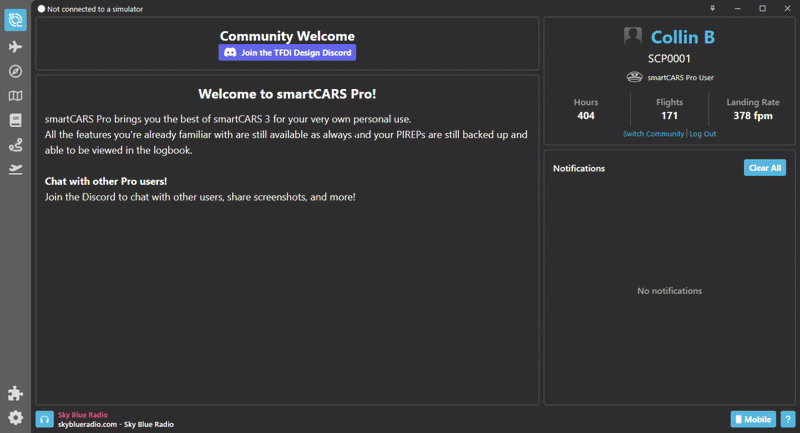The height and width of the screenshot is (433, 800).
Task: Click the No notifications message
Action: point(669,291)
